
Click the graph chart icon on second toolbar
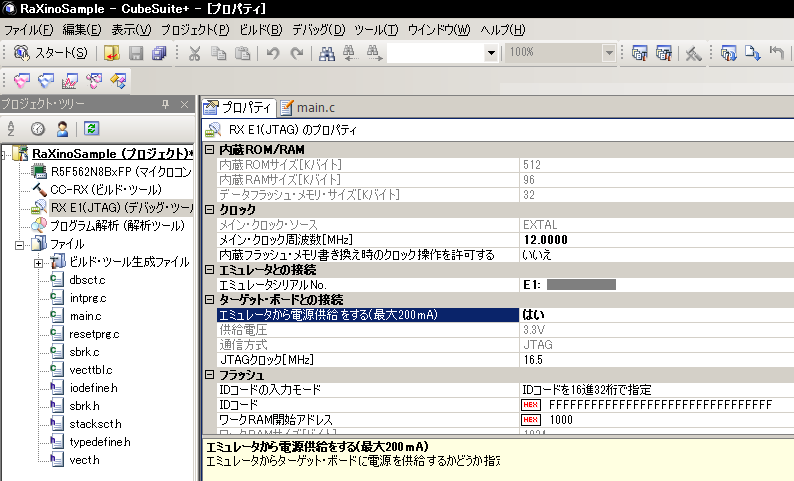[70, 80]
